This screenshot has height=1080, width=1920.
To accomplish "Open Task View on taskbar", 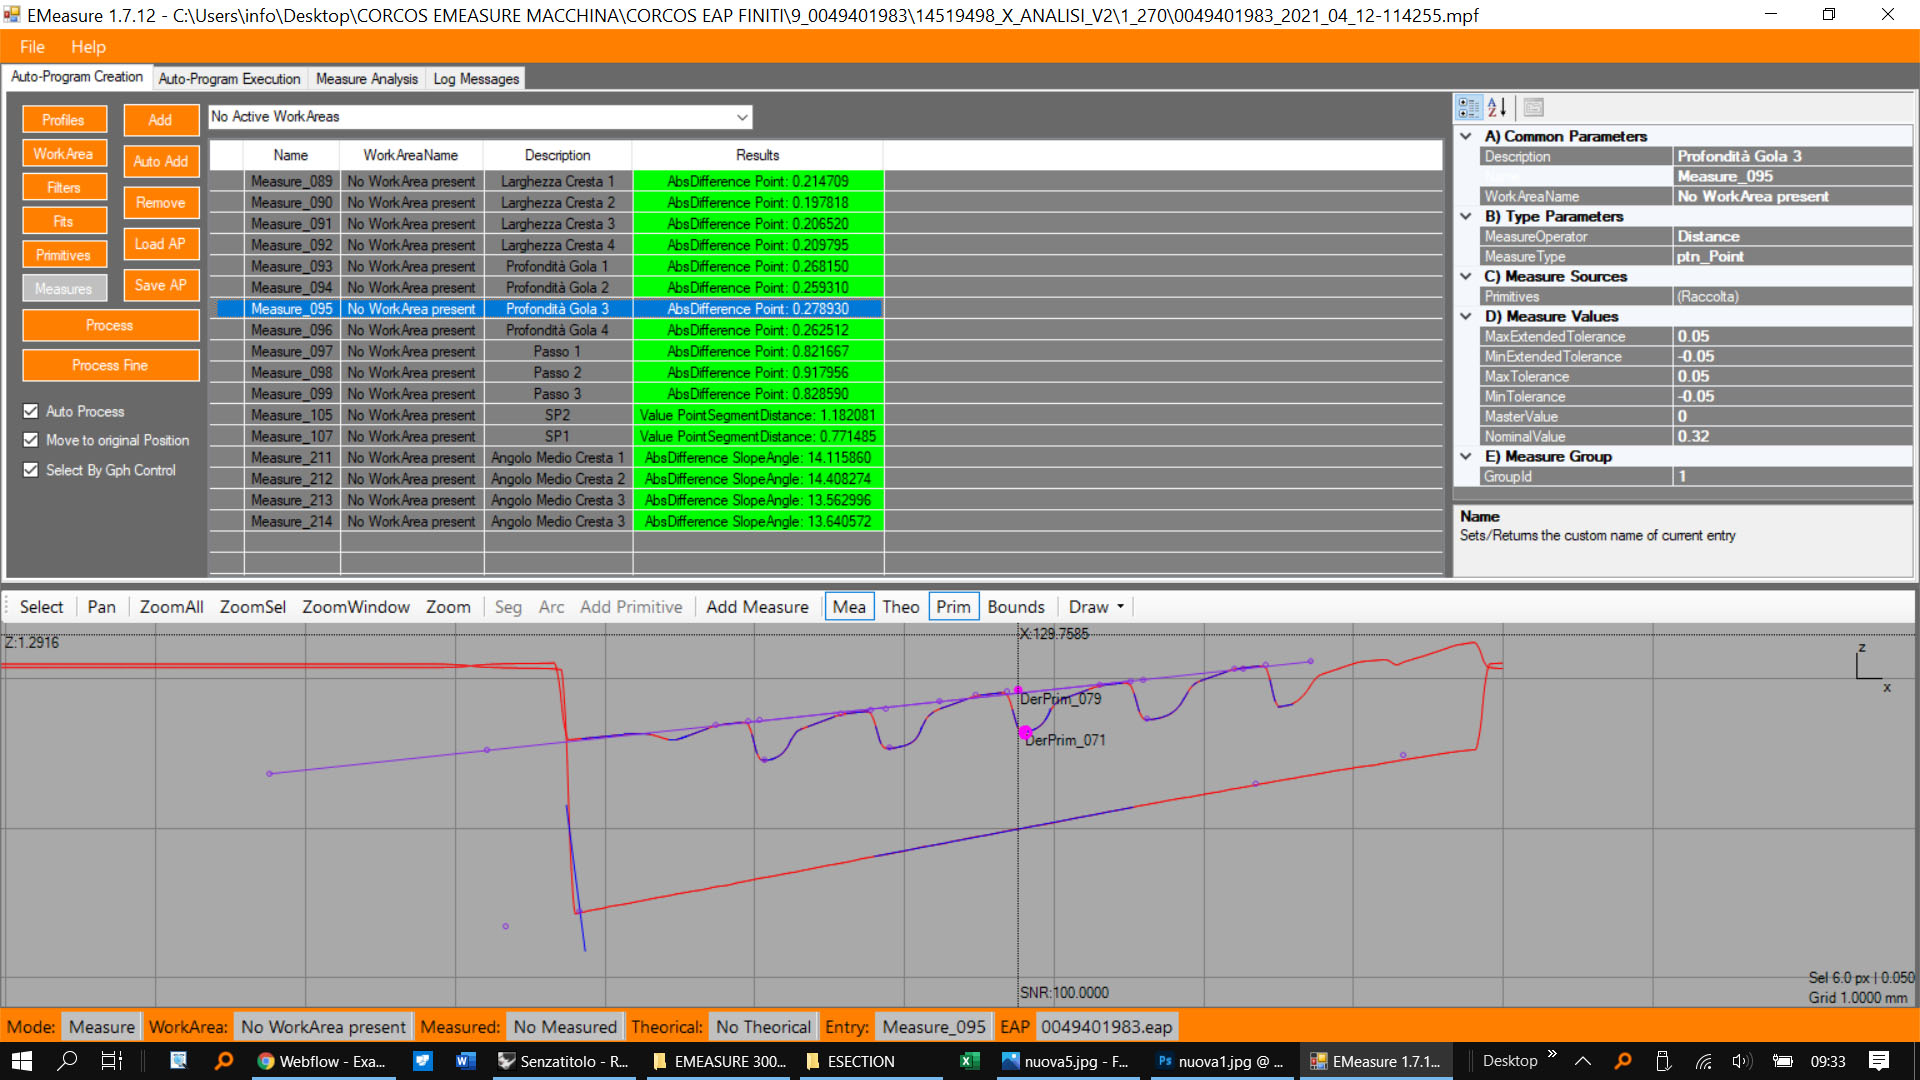I will (112, 1061).
